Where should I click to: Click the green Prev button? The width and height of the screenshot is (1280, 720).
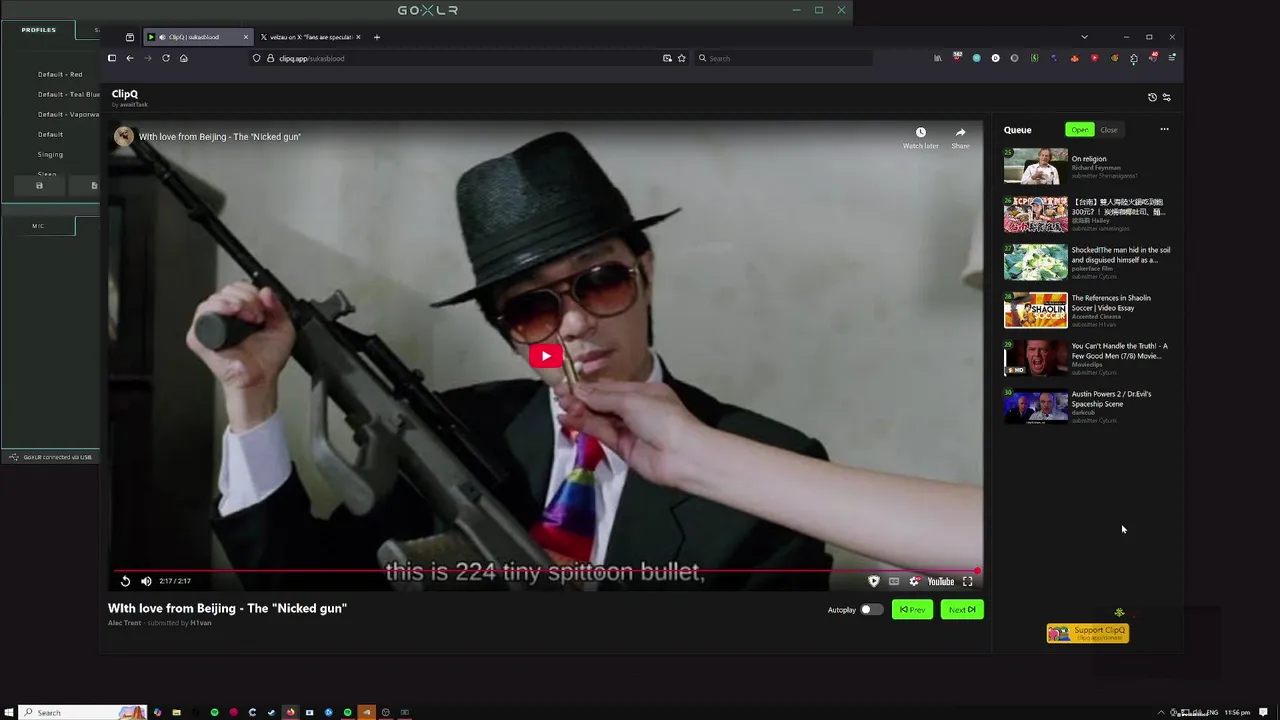click(912, 610)
